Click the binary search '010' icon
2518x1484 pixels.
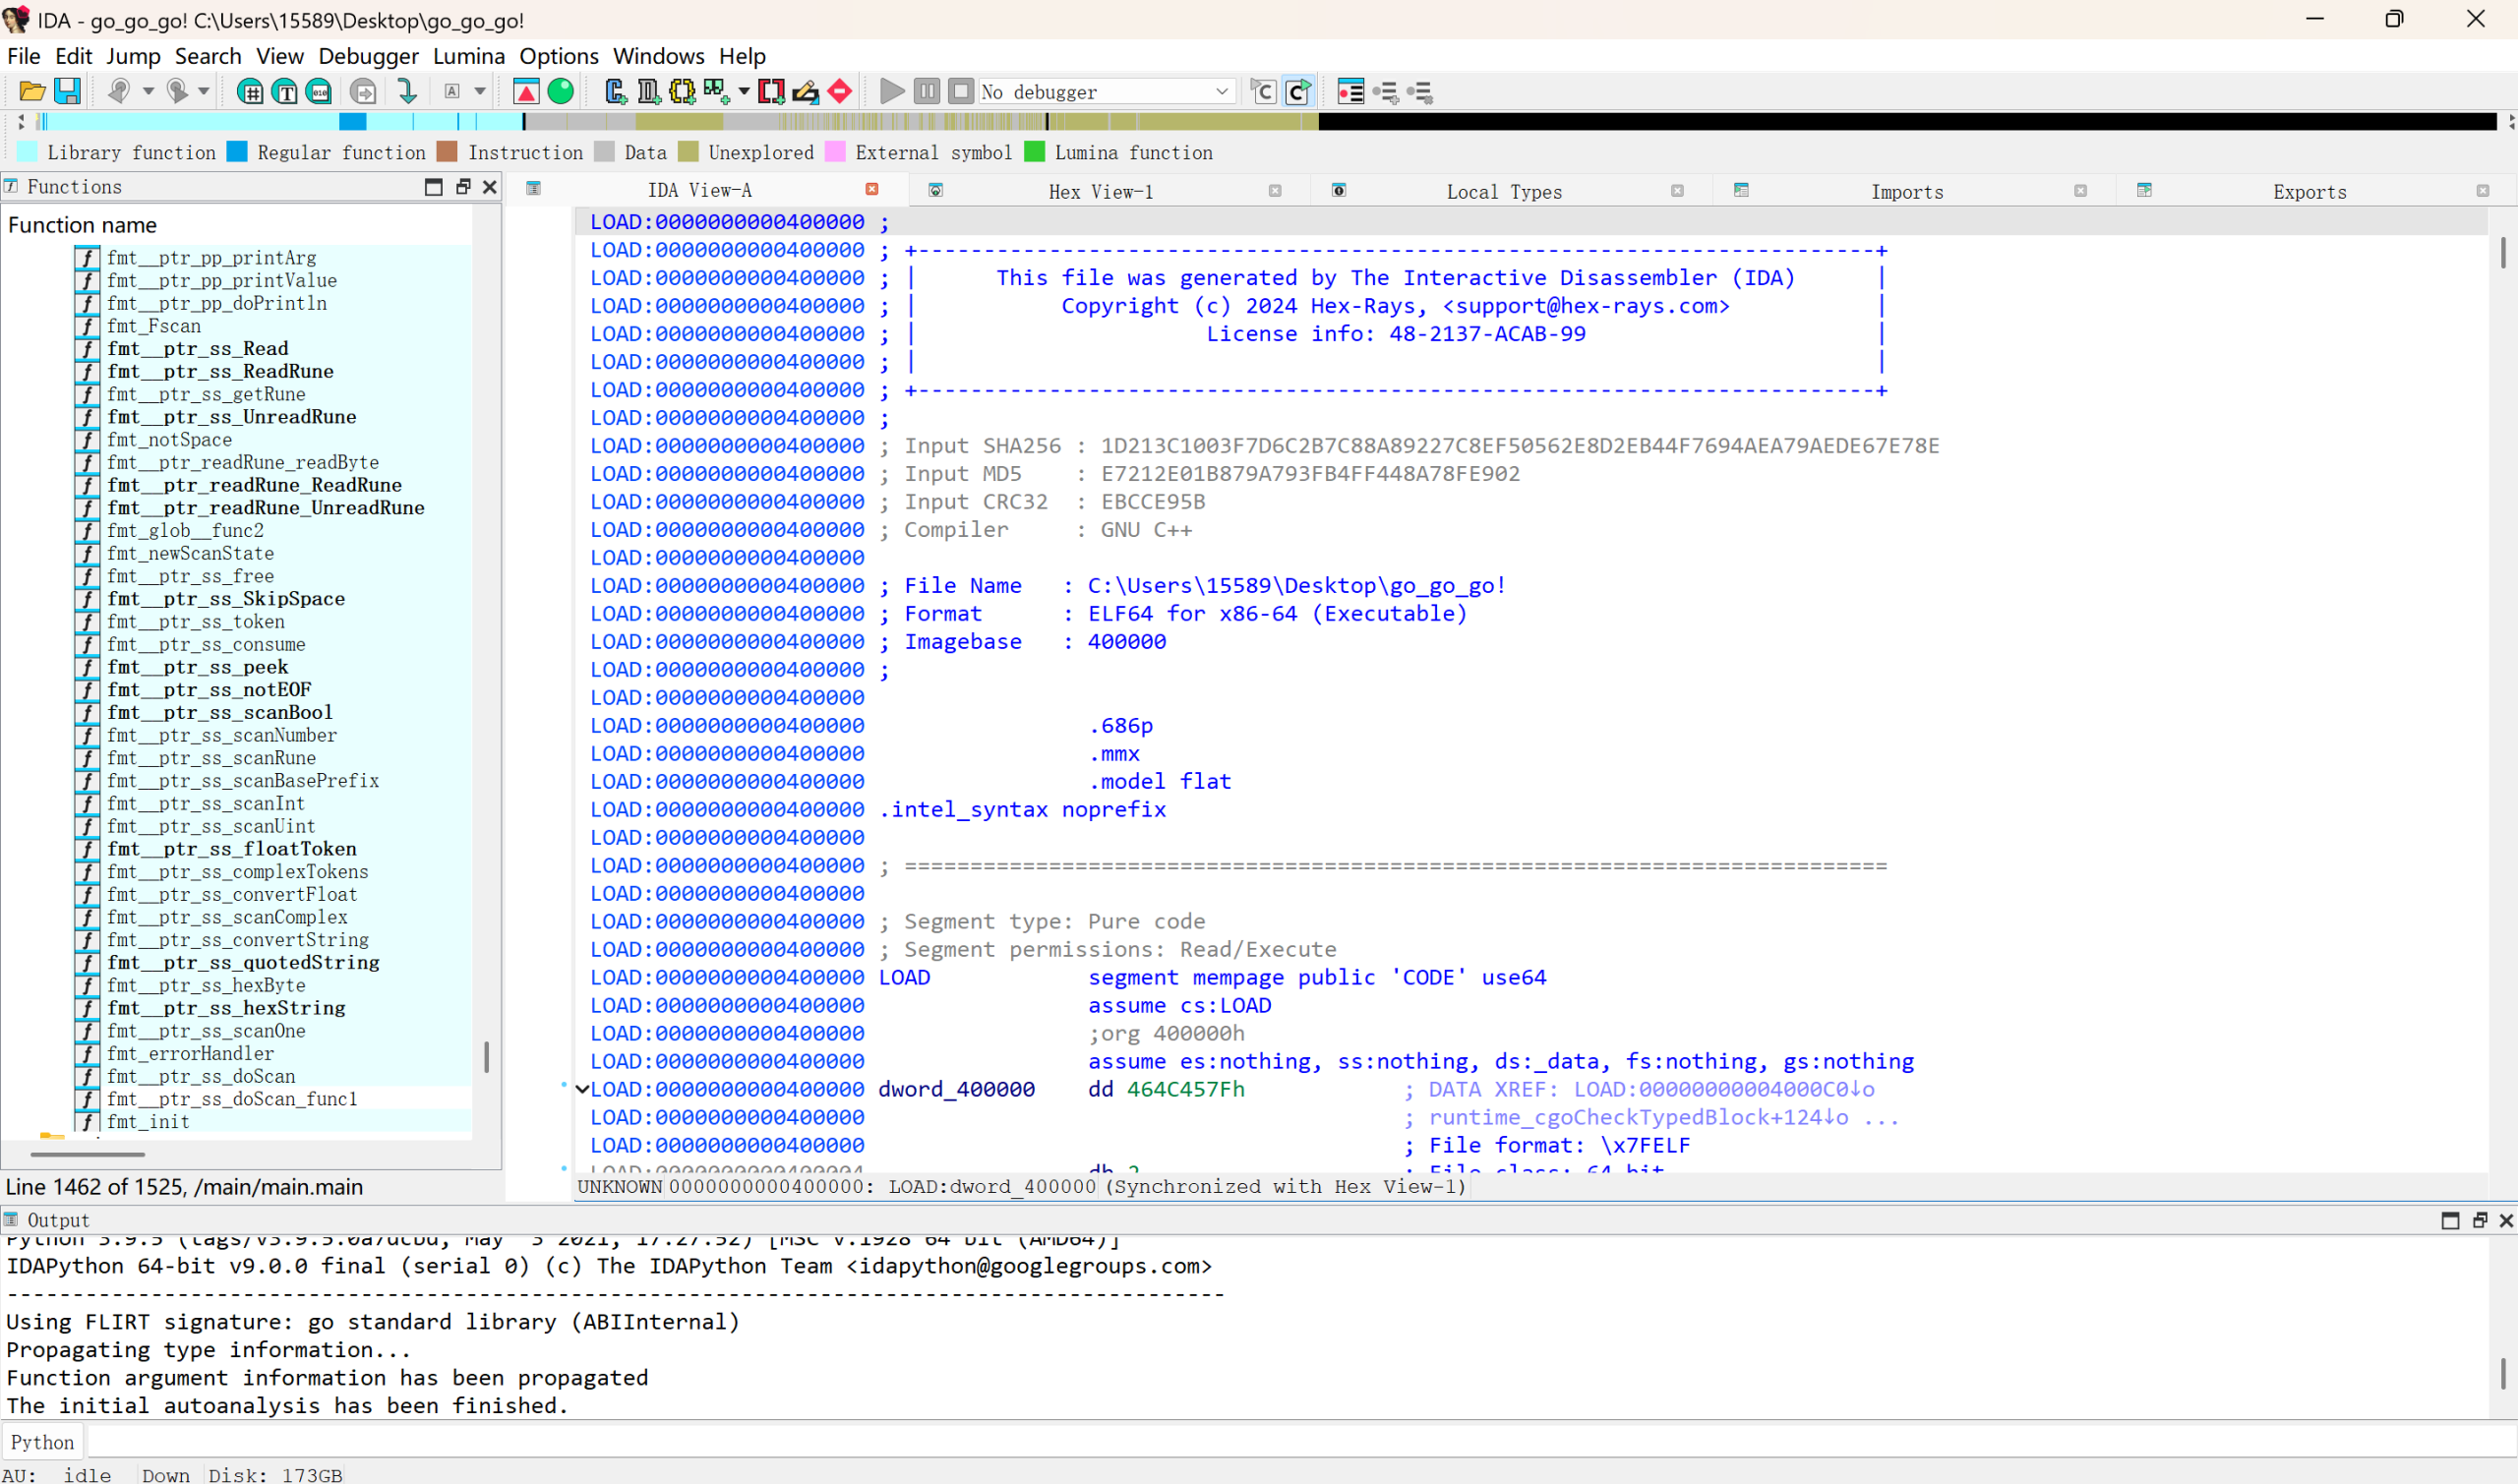tap(319, 92)
